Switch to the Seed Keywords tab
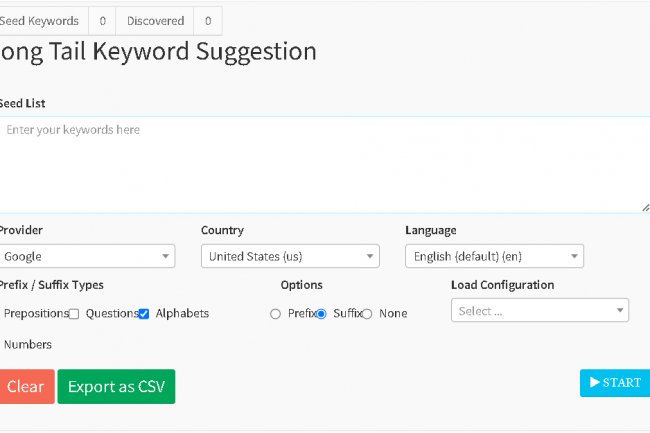 40,21
